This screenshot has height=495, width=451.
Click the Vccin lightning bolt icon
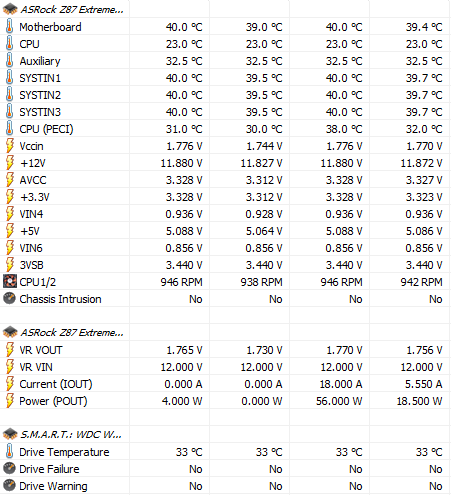pos(10,146)
